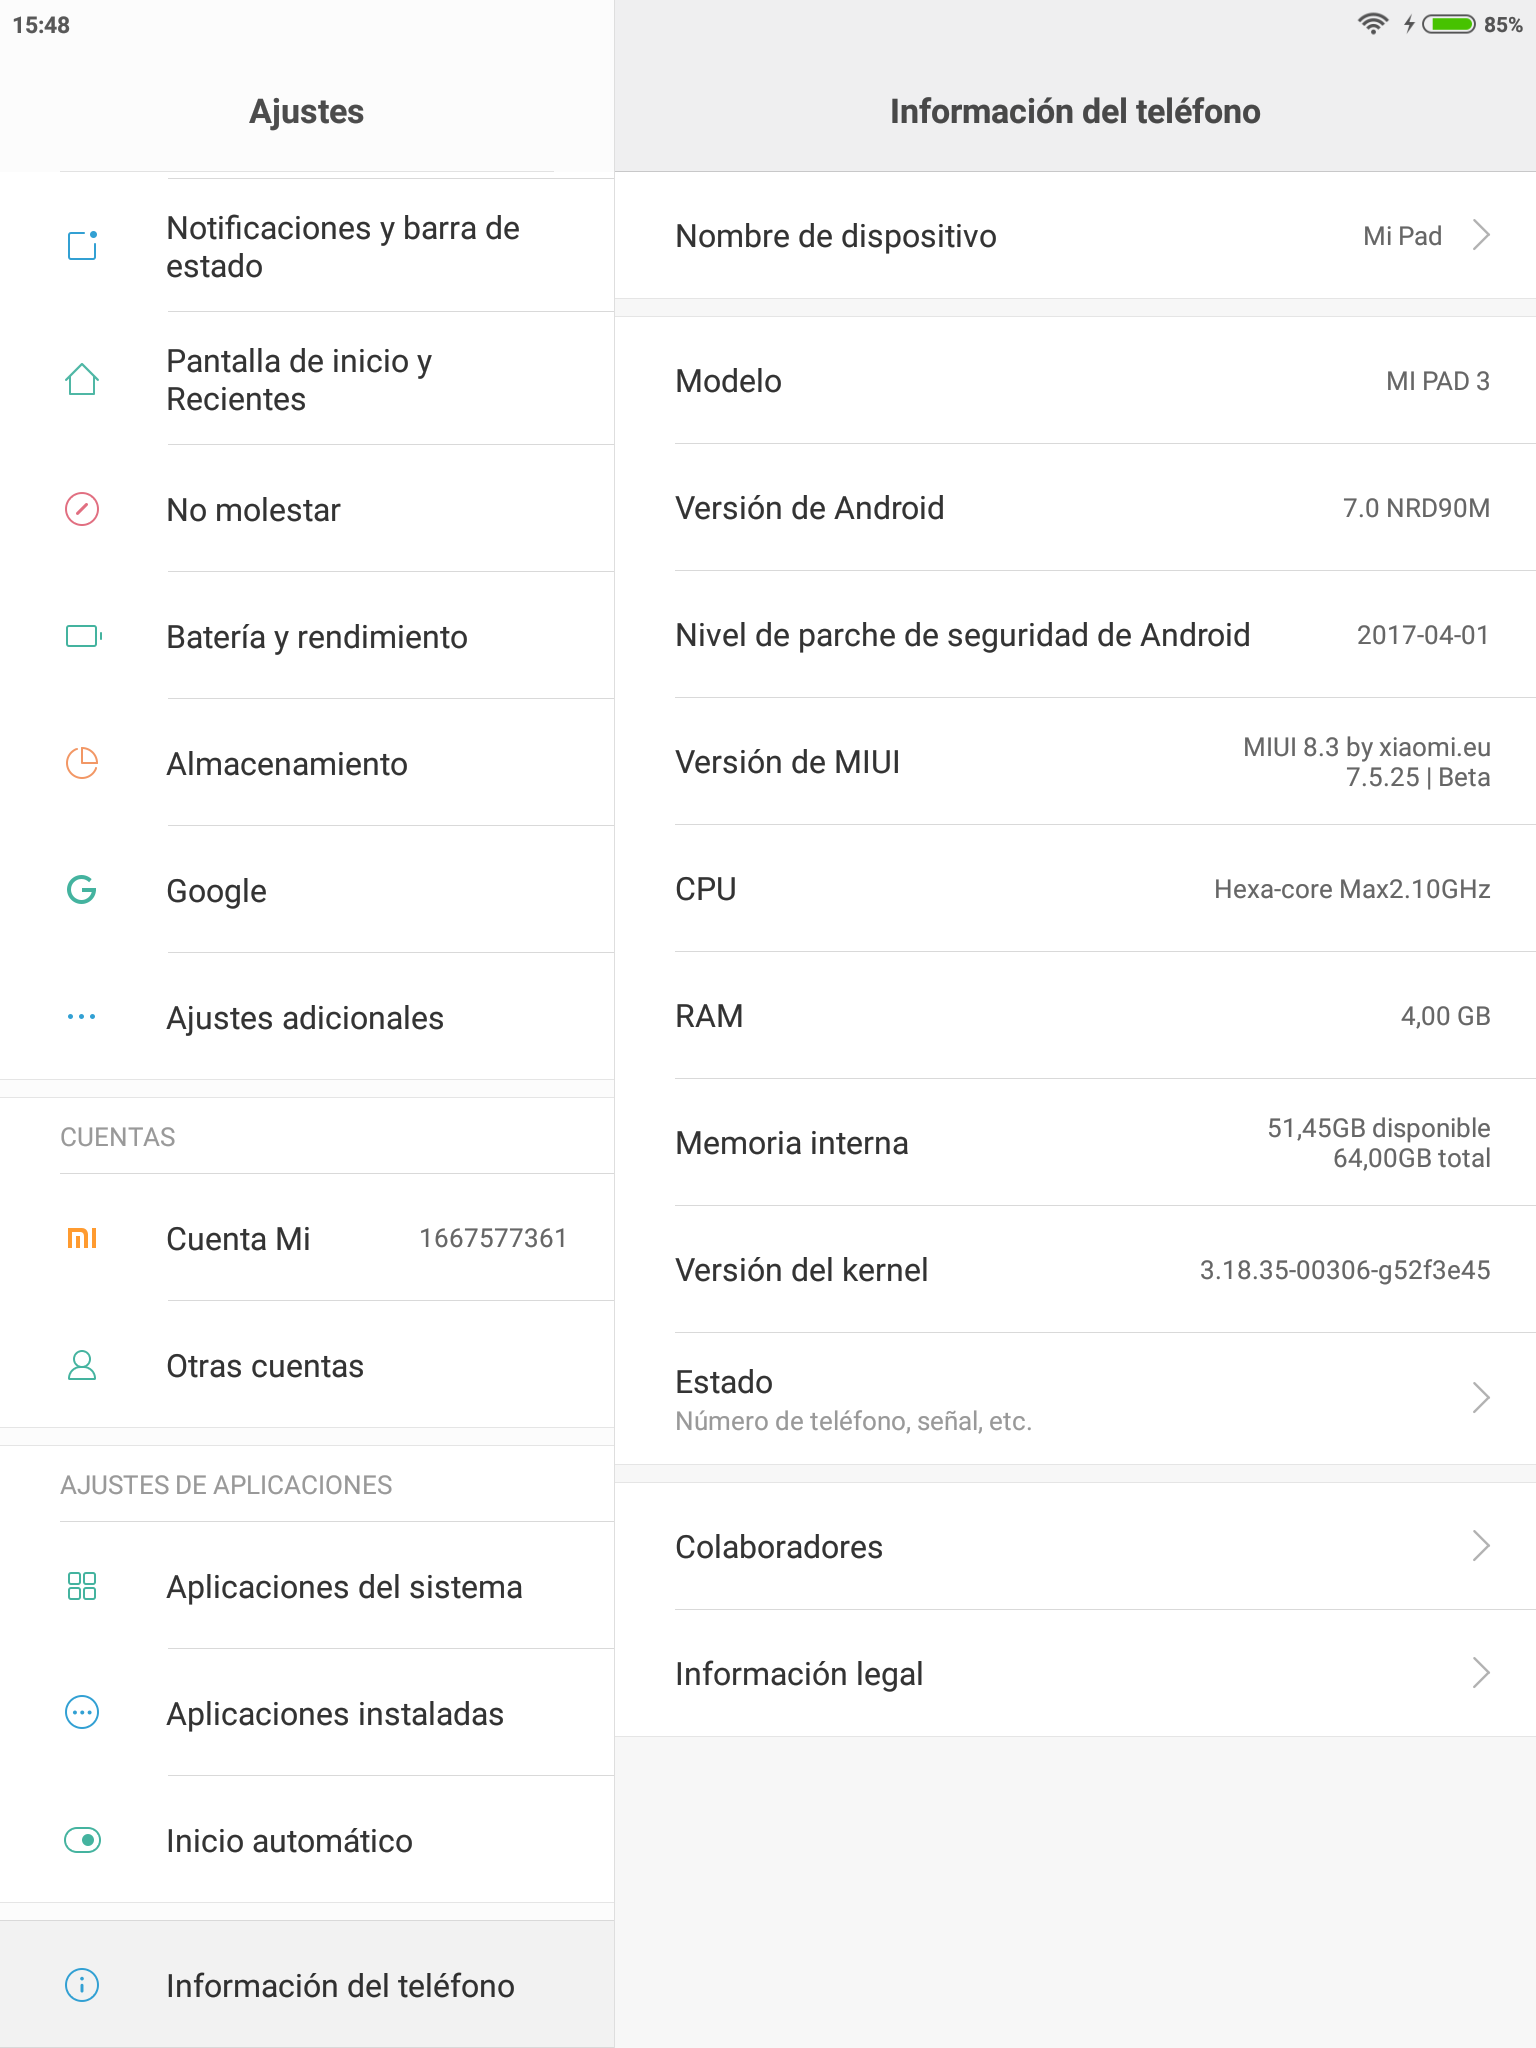
Task: Open Almacenamiento via its pie chart icon
Action: pos(82,763)
